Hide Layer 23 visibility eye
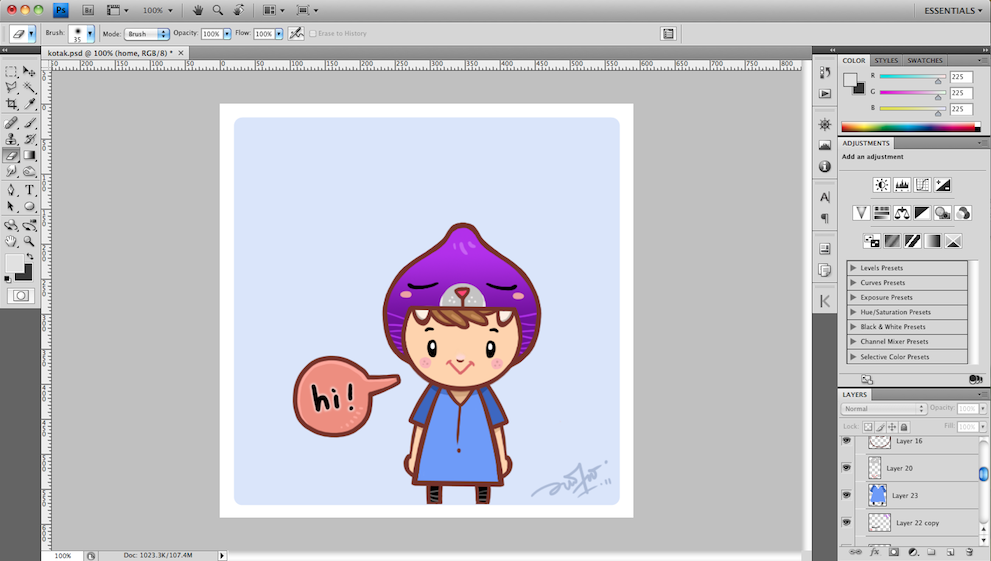The width and height of the screenshot is (991, 561). coord(846,495)
